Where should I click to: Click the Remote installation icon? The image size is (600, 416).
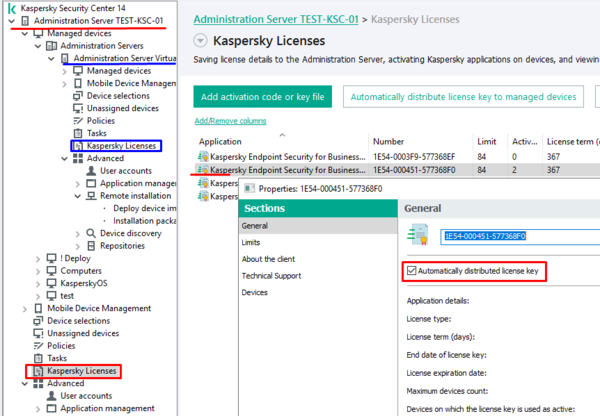(91, 196)
